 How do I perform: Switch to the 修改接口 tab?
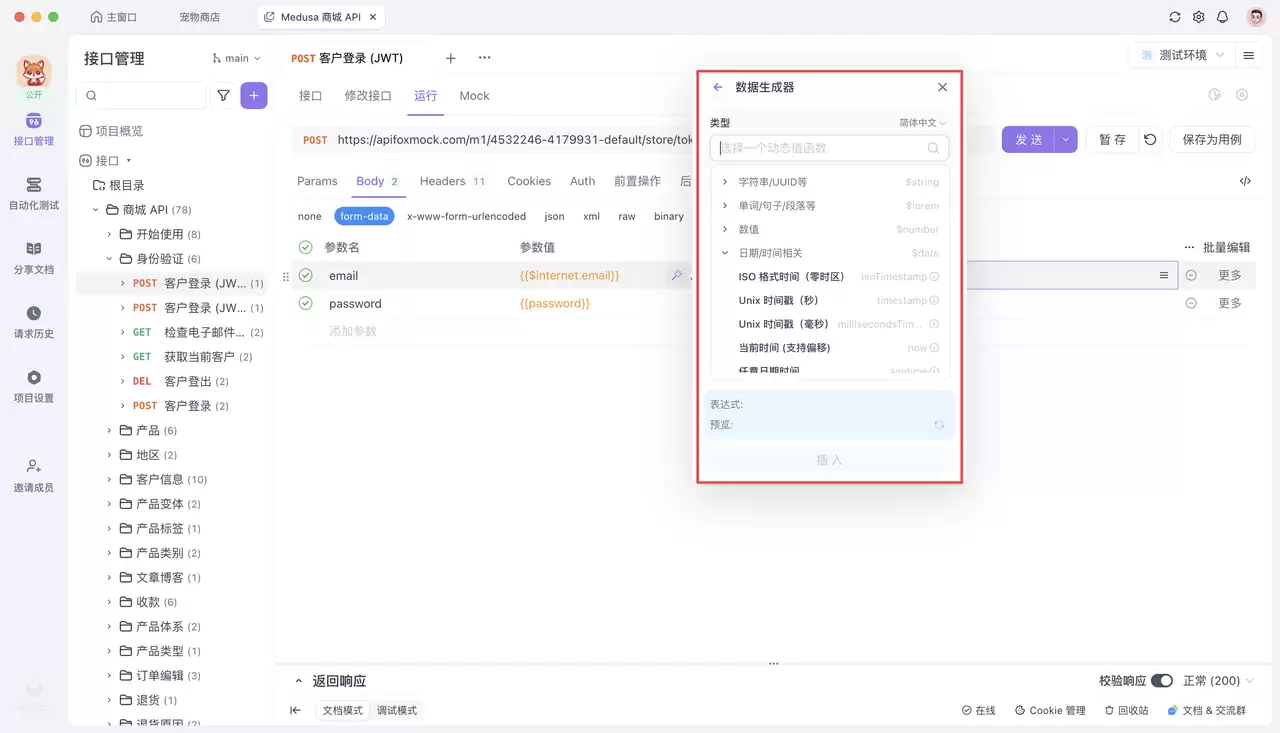[x=368, y=96]
